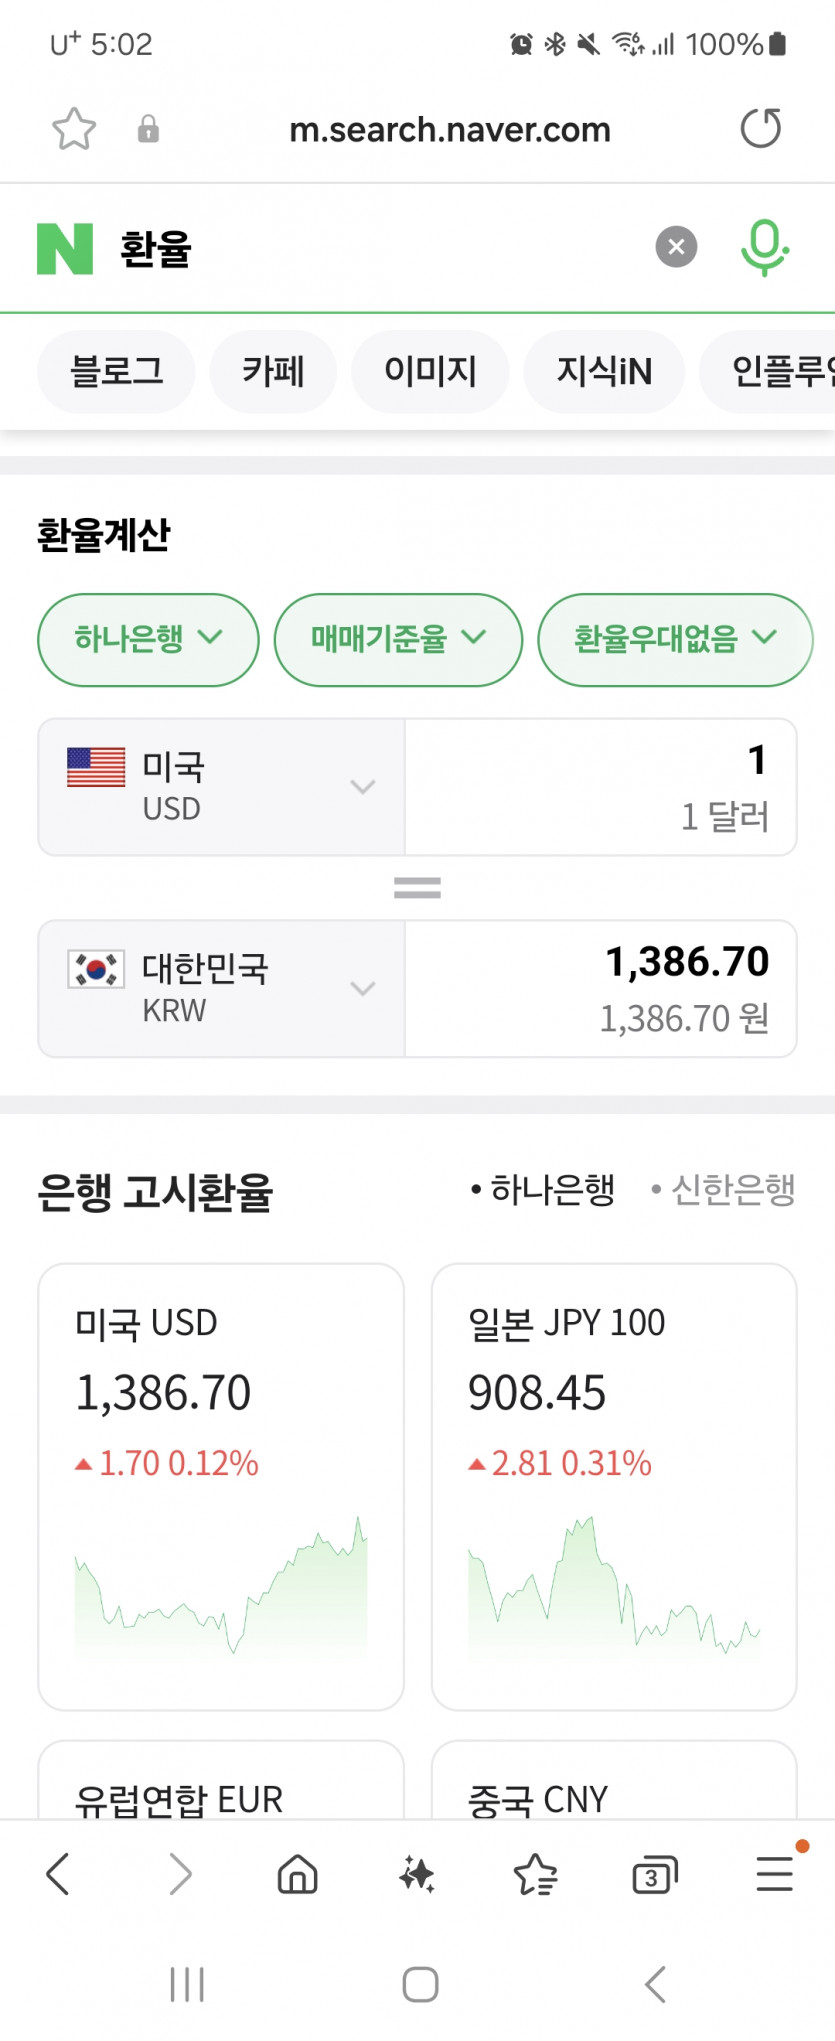Select 하나은행 in bank rate toggle
Image resolution: width=835 pixels, height=2041 pixels.
[x=543, y=1190]
